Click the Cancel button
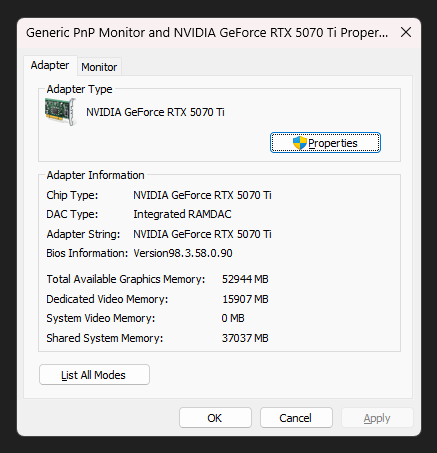The width and height of the screenshot is (437, 453). tap(296, 418)
